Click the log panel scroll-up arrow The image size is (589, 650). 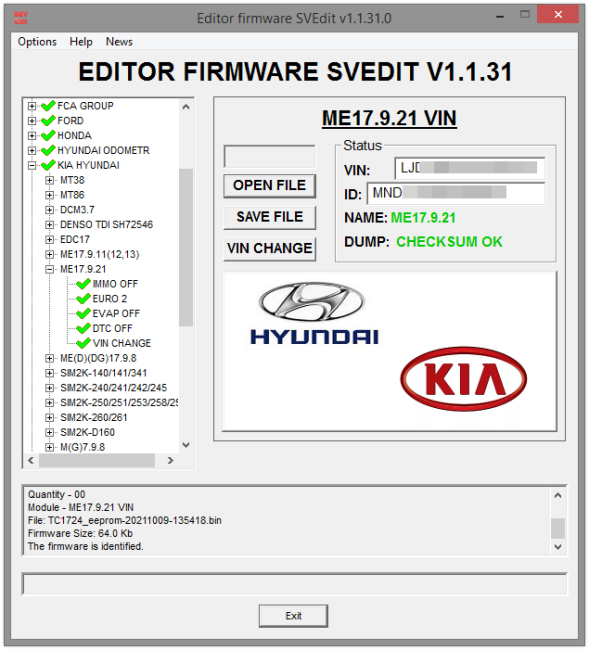click(x=558, y=495)
